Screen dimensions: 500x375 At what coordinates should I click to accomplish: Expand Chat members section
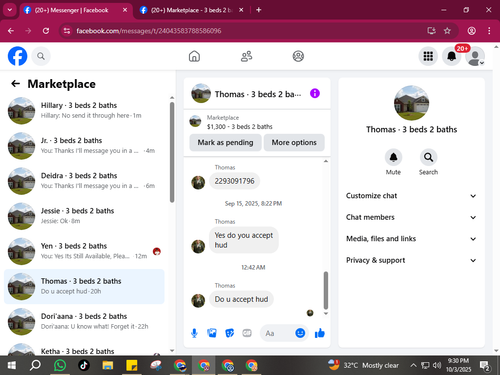coord(411,217)
